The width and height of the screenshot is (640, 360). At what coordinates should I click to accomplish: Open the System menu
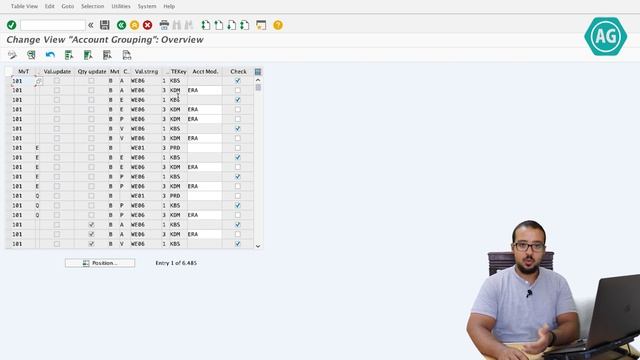tap(147, 6)
